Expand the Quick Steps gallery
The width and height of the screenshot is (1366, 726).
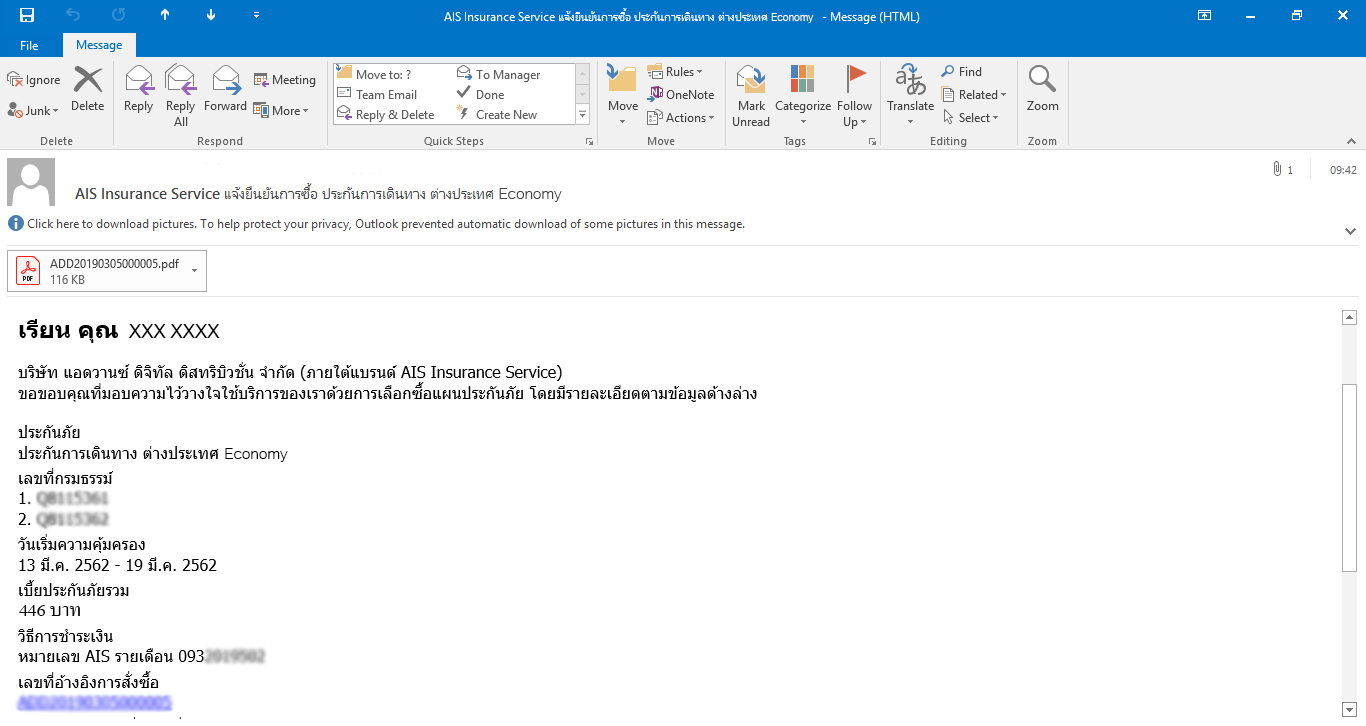click(x=583, y=116)
